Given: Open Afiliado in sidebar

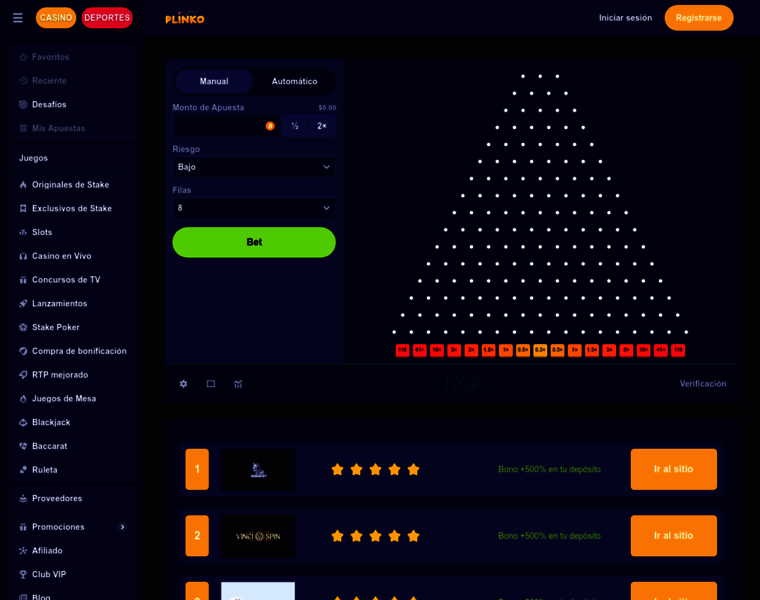Looking at the screenshot, I should (x=47, y=551).
